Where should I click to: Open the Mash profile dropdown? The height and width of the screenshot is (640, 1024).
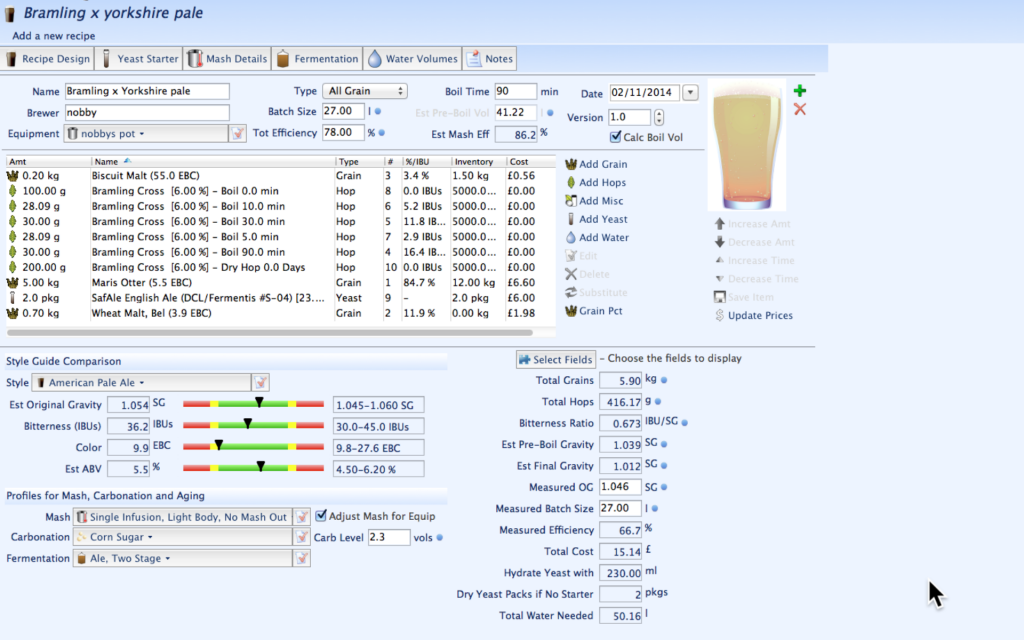tap(183, 517)
